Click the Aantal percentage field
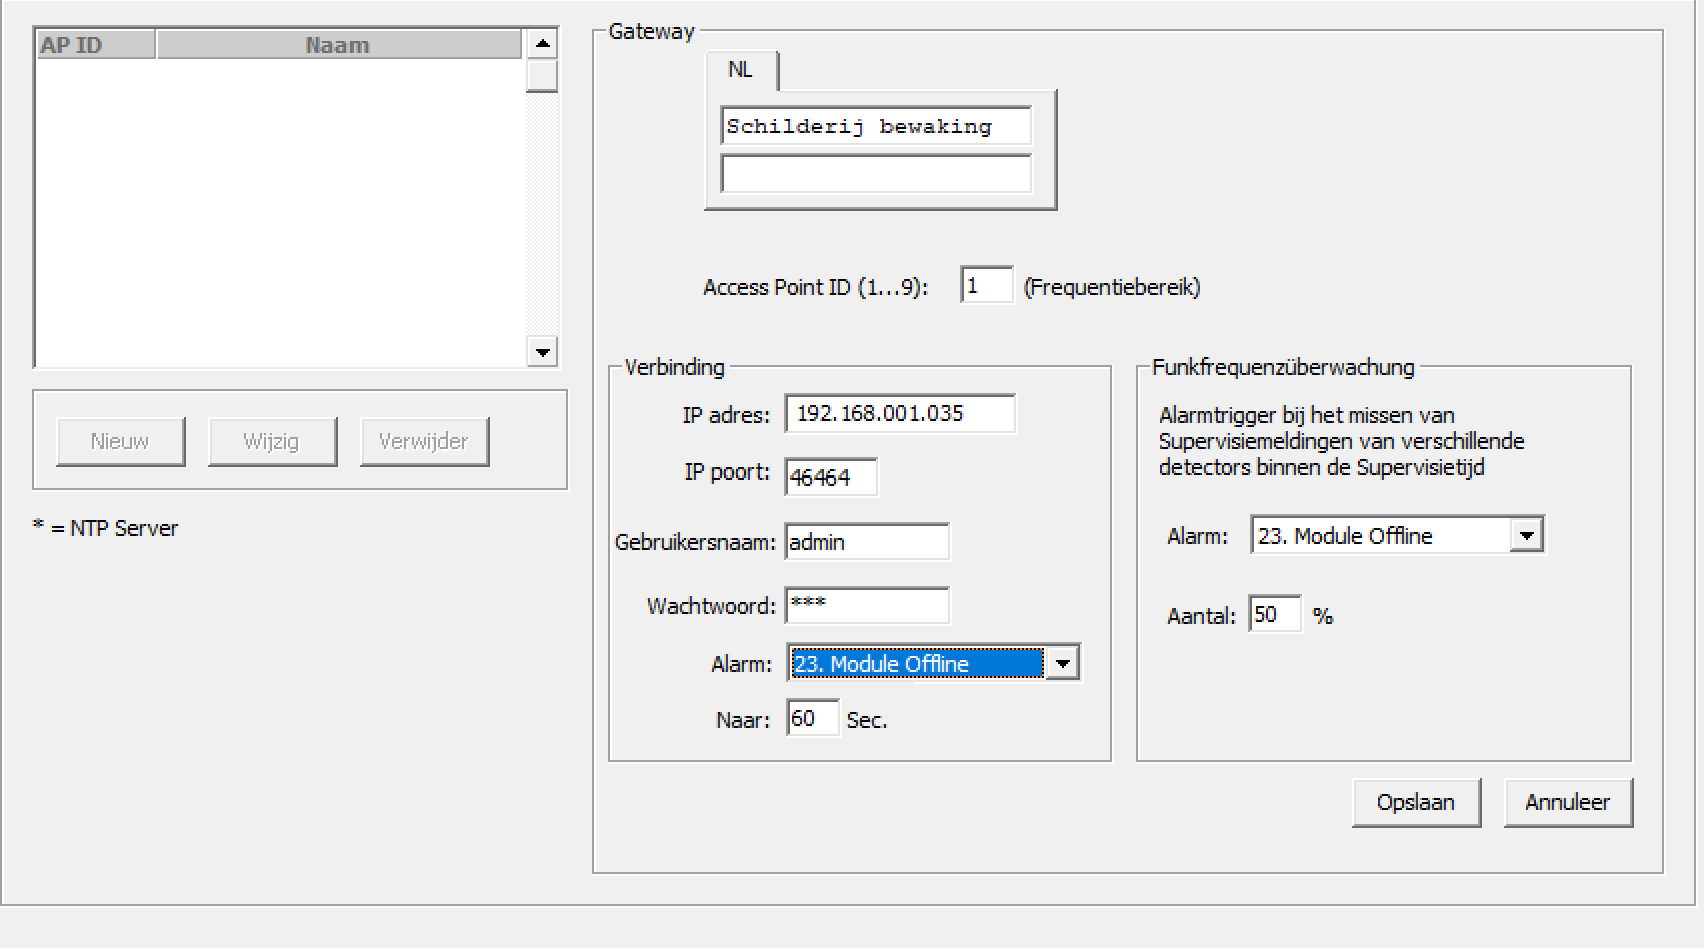1704x948 pixels. pyautogui.click(x=1275, y=615)
